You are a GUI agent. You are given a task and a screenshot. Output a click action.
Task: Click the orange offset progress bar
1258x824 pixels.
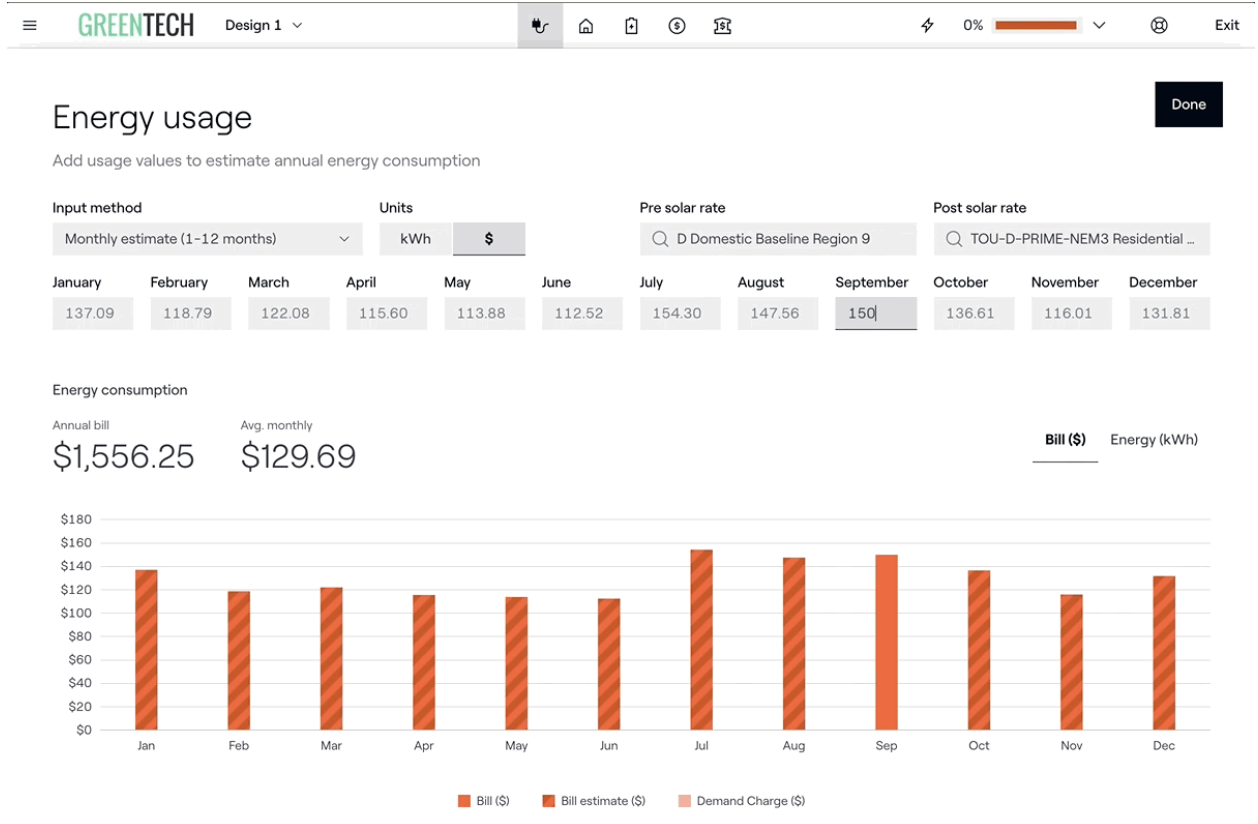(x=1036, y=26)
